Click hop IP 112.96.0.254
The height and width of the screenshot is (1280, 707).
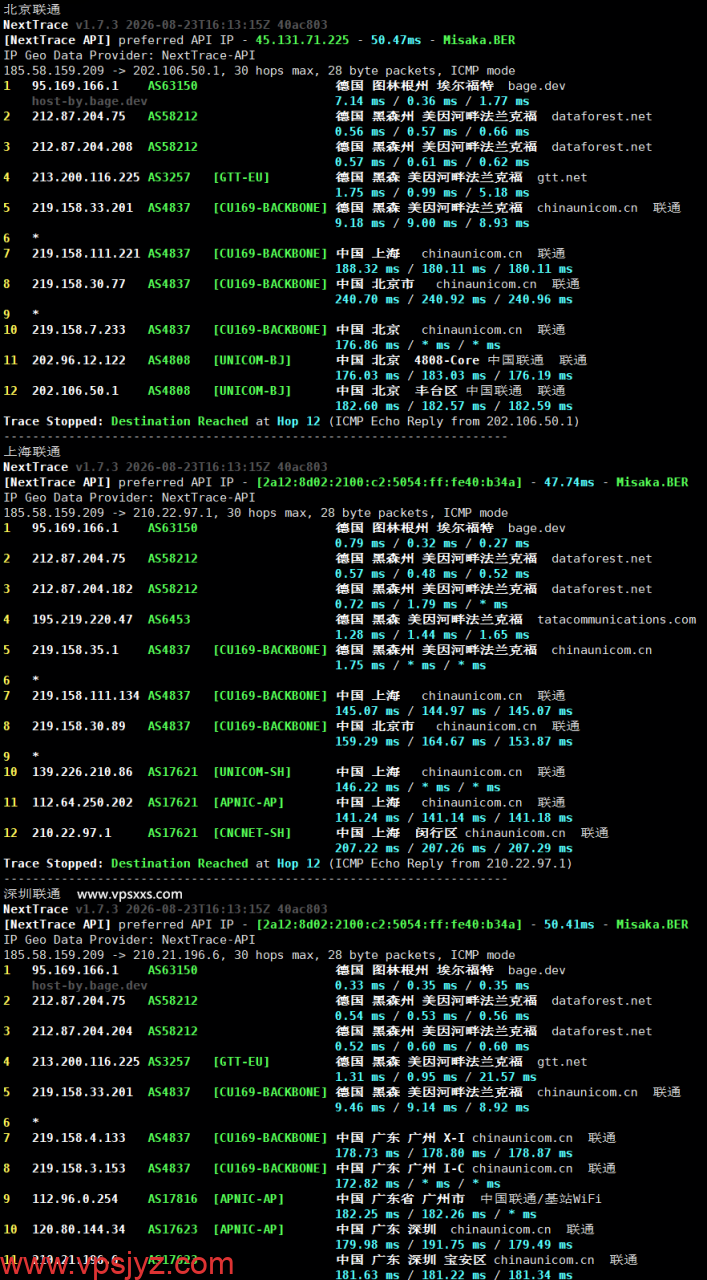tap(75, 1199)
